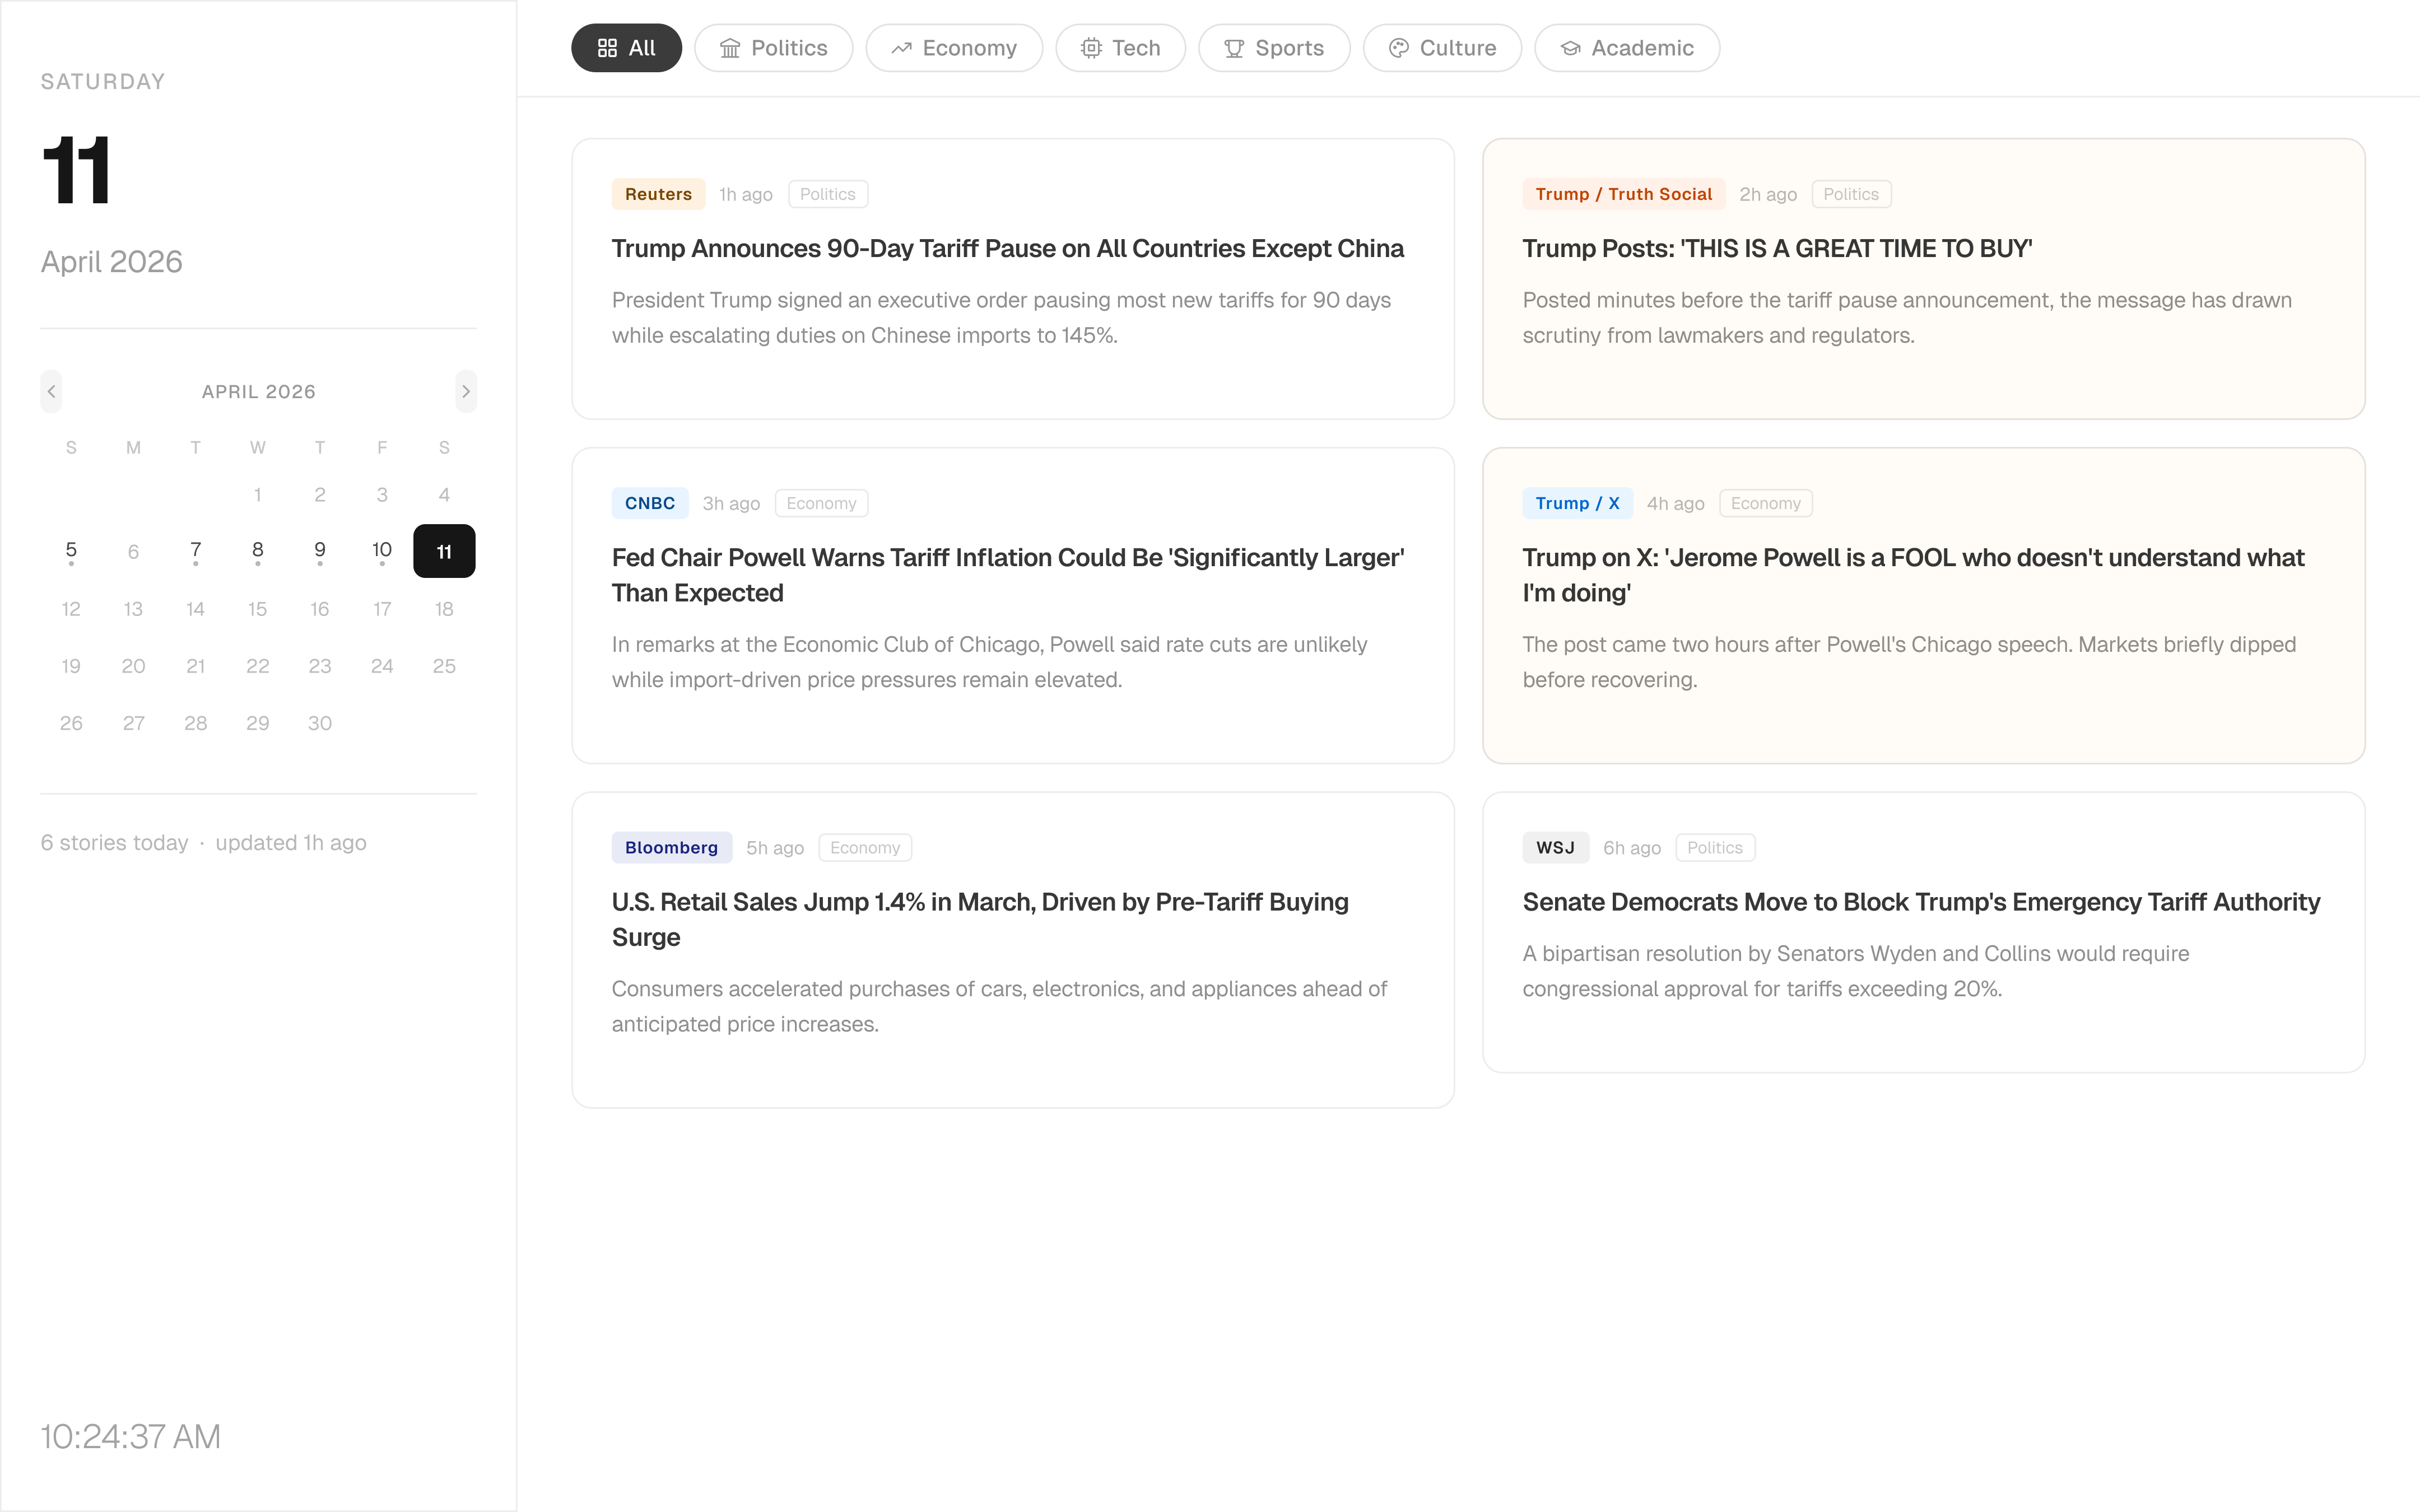The image size is (2420, 1512).
Task: Click the palette icon for Culture
Action: pos(1398,48)
